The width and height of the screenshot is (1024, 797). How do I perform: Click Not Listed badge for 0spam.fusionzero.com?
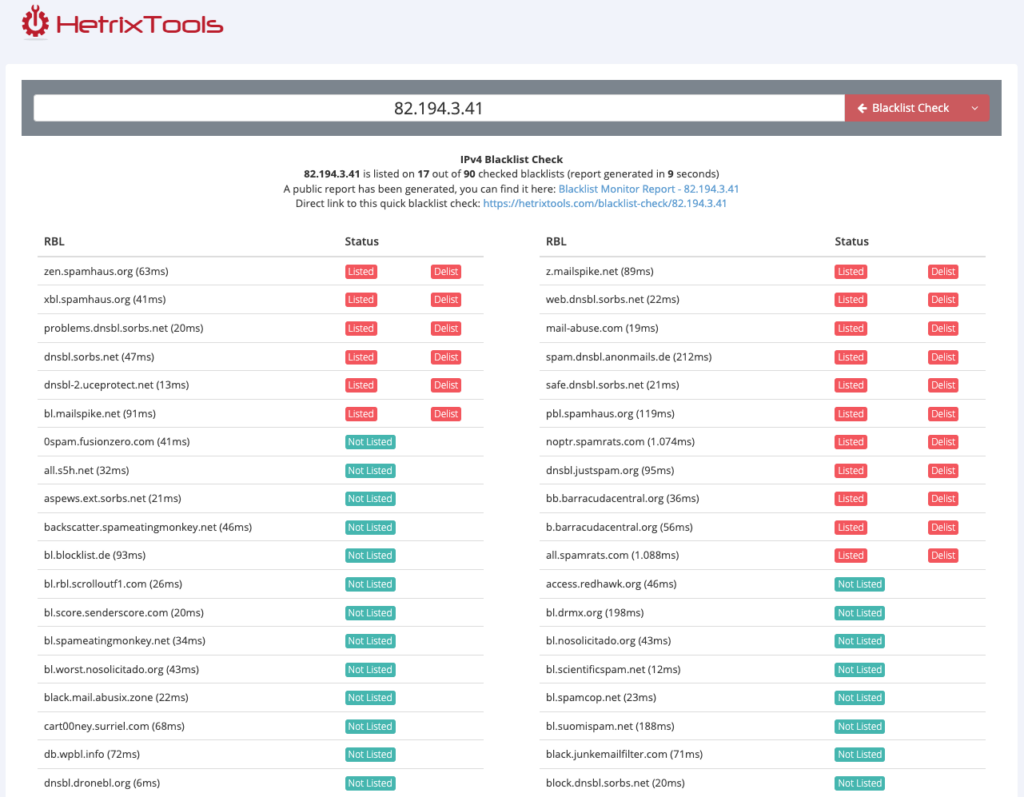[x=370, y=442]
